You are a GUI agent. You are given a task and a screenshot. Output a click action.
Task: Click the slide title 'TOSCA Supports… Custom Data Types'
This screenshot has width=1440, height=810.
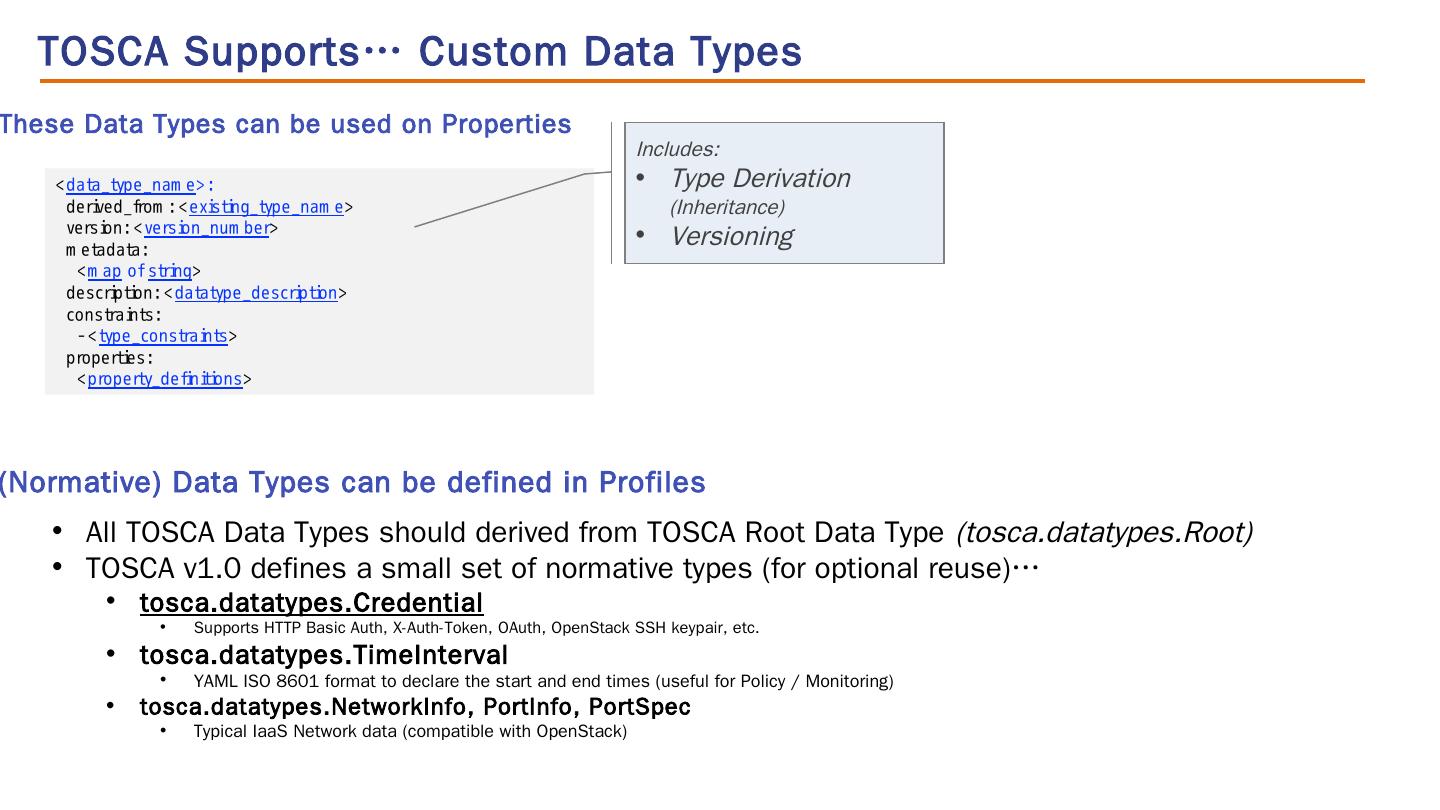tap(419, 52)
